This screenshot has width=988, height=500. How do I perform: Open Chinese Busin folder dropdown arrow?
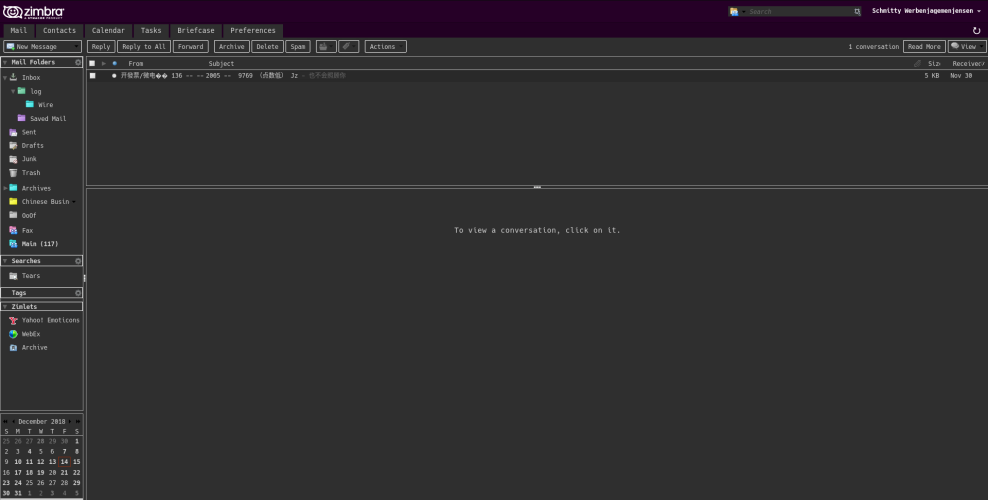pyautogui.click(x=74, y=202)
